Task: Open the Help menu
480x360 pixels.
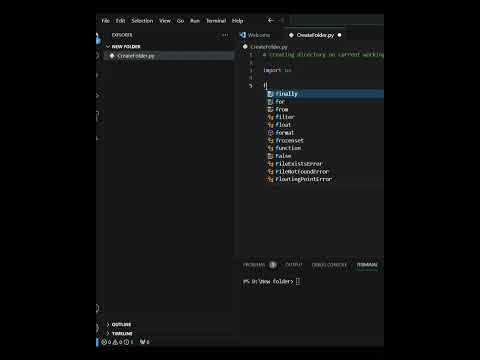Action: tap(237, 21)
